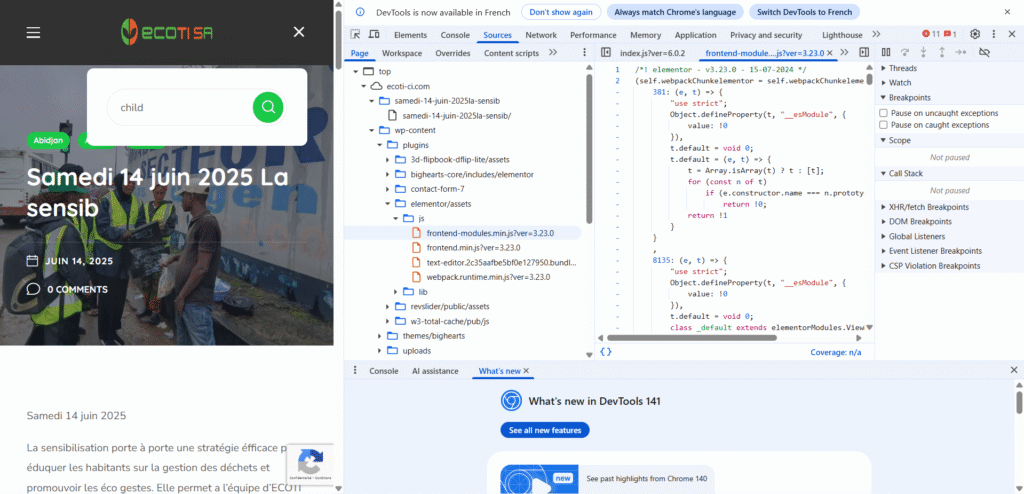Click Switch DevTools to French button
This screenshot has width=1024, height=494.
[x=803, y=12]
